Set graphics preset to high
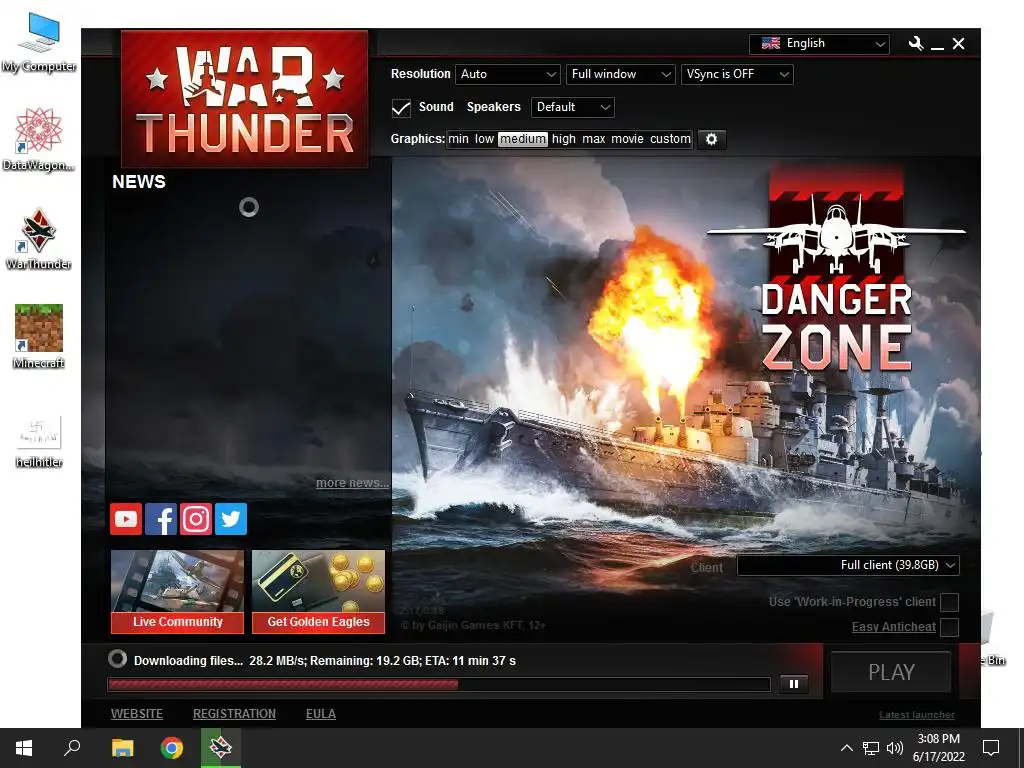The width and height of the screenshot is (1024, 768). pos(564,139)
